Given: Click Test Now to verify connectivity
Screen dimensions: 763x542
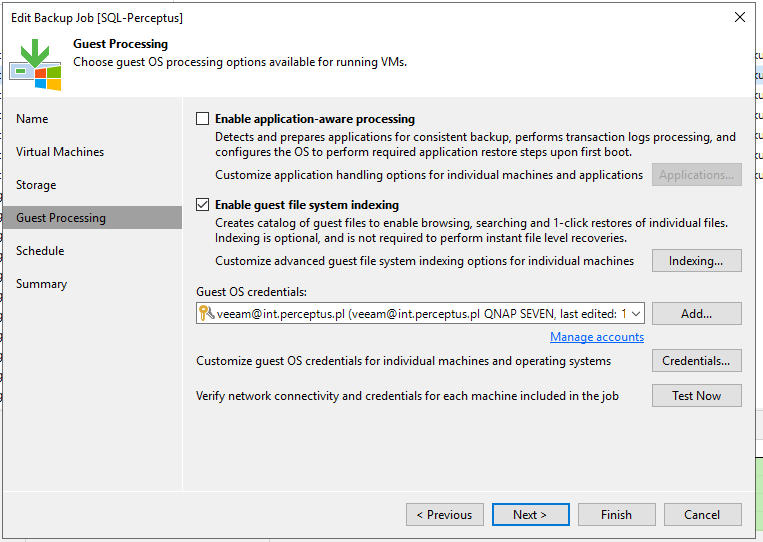Looking at the screenshot, I should point(696,396).
